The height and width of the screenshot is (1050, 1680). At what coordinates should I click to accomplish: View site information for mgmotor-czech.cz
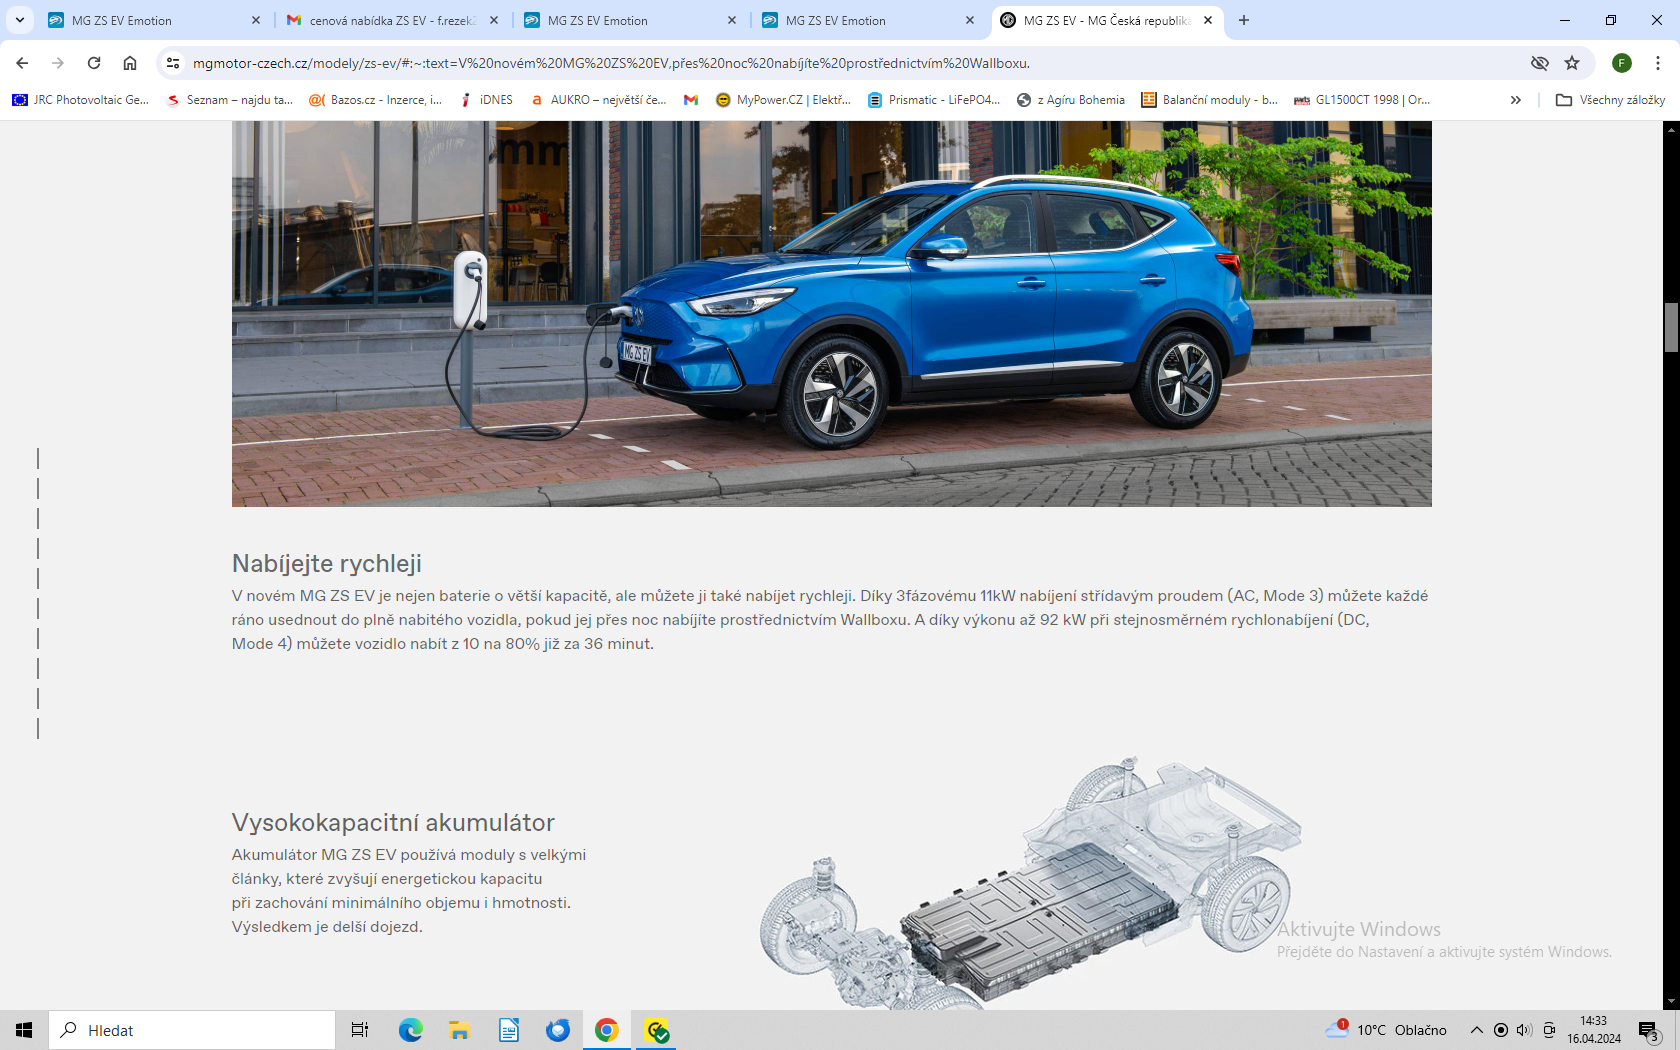[x=173, y=63]
